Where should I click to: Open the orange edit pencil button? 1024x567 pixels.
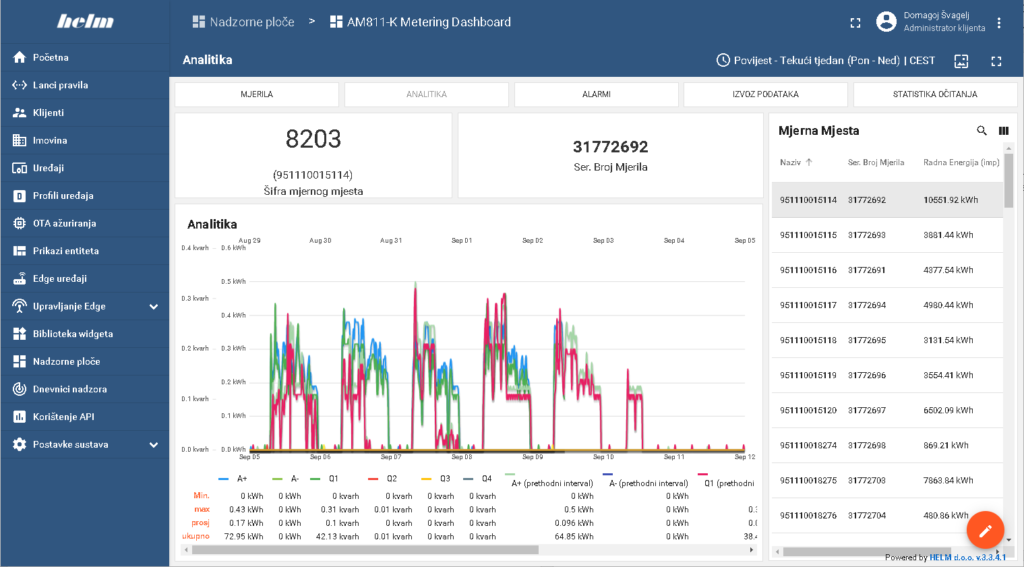pyautogui.click(x=985, y=530)
